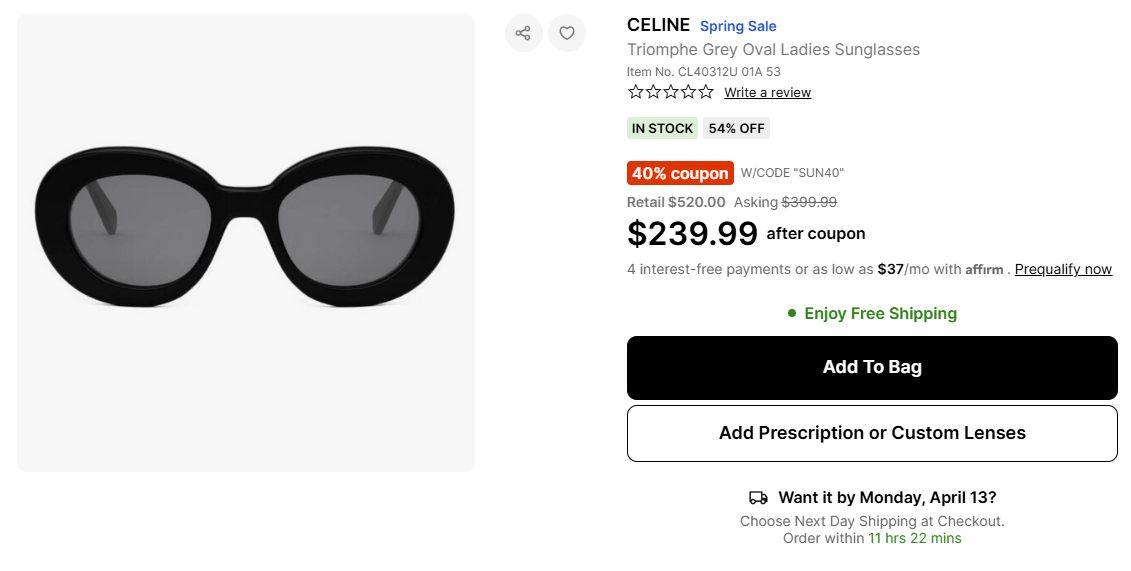Click Prequalify now link
Screen dimensions: 1131x571
1063,269
